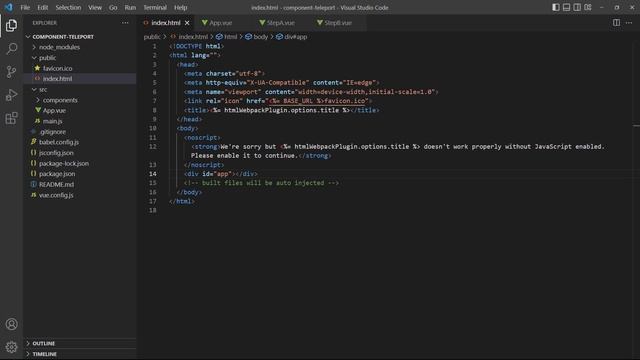Split the editor right
Screen dimensions: 640x360
[616, 23]
